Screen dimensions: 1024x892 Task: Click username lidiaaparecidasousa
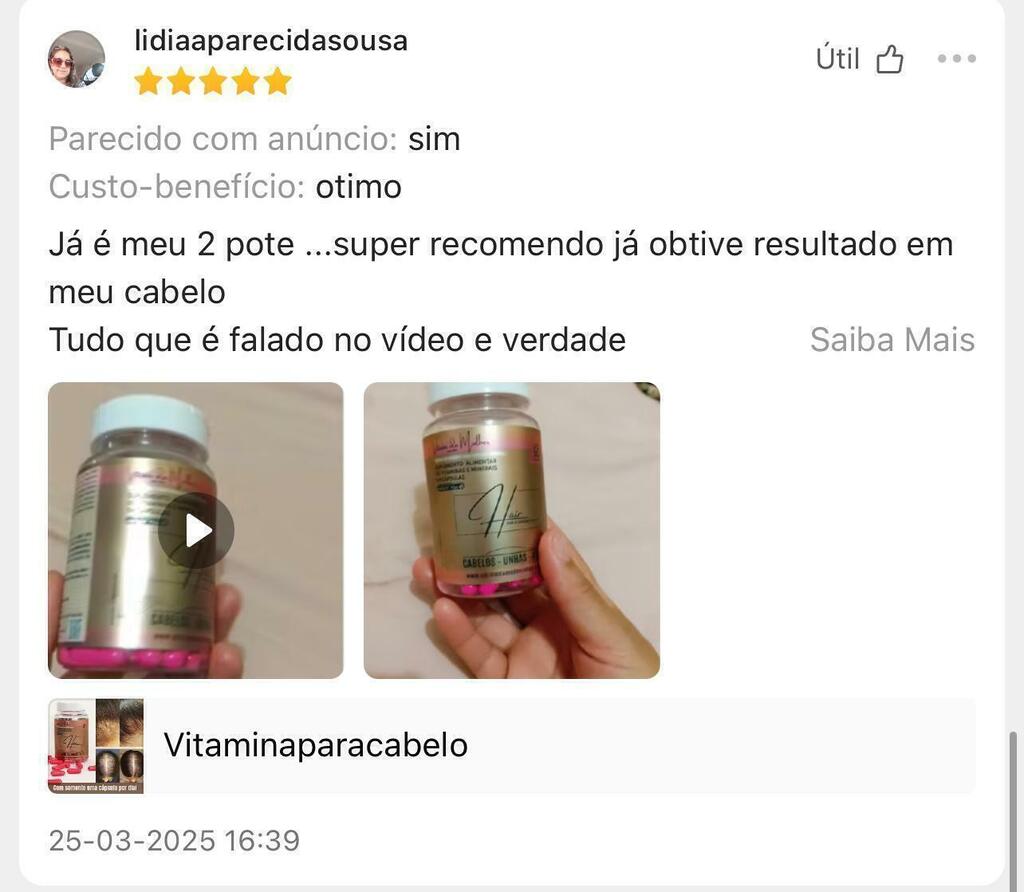pyautogui.click(x=271, y=40)
